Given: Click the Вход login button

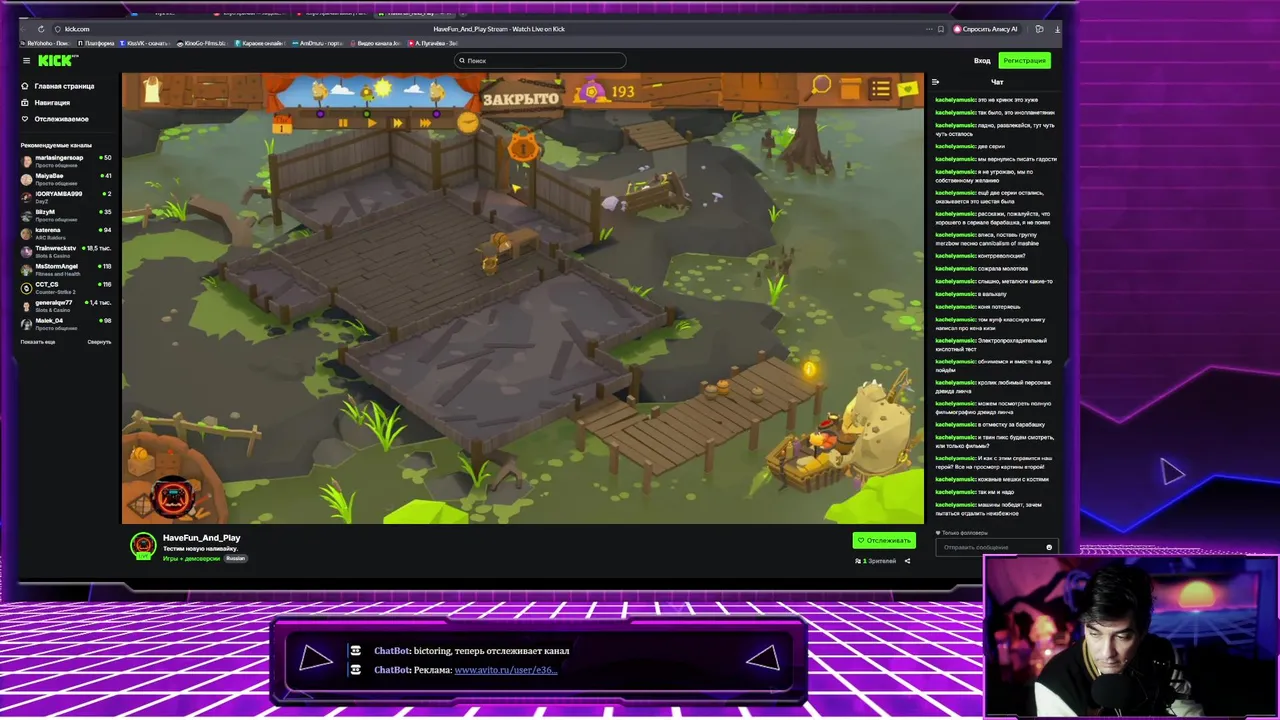Looking at the screenshot, I should pos(982,61).
